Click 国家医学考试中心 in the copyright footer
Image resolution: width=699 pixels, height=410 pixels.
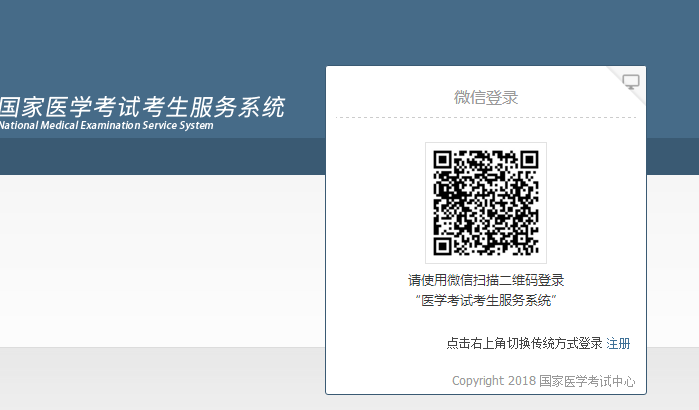(587, 381)
